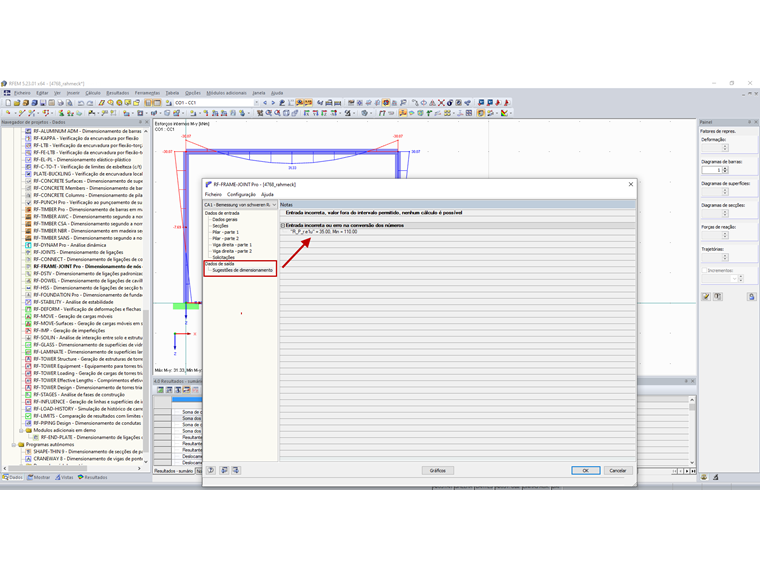
Task: Open Configuração menu in the dialog
Action: [241, 194]
